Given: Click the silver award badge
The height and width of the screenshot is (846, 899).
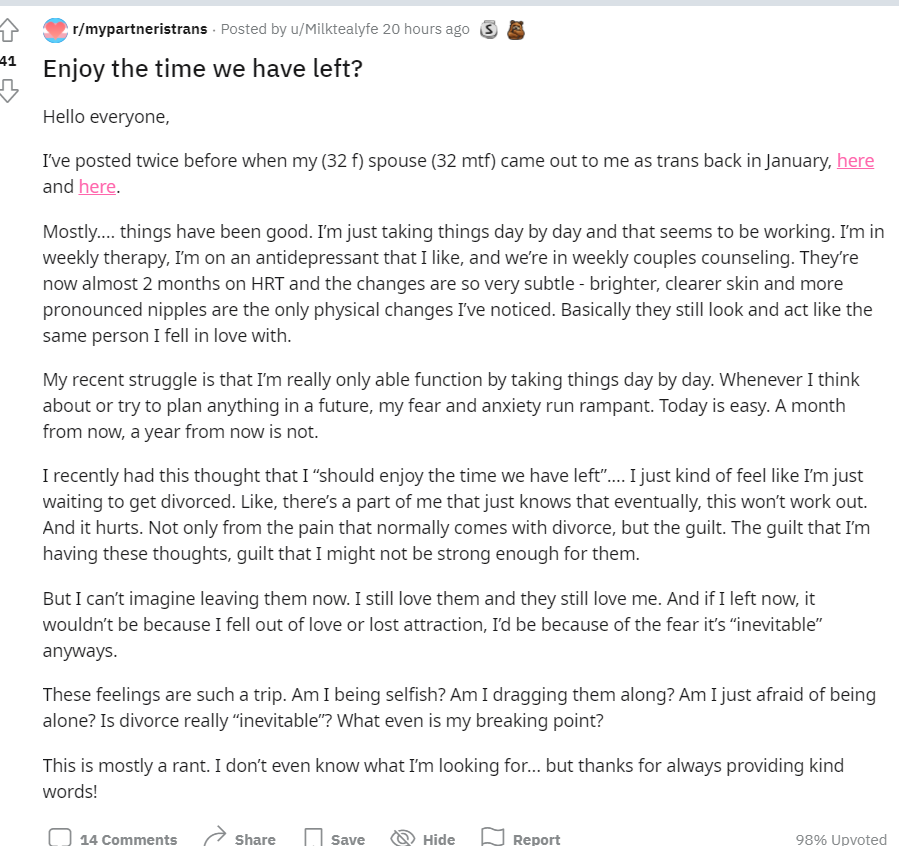Looking at the screenshot, I should pyautogui.click(x=488, y=29).
